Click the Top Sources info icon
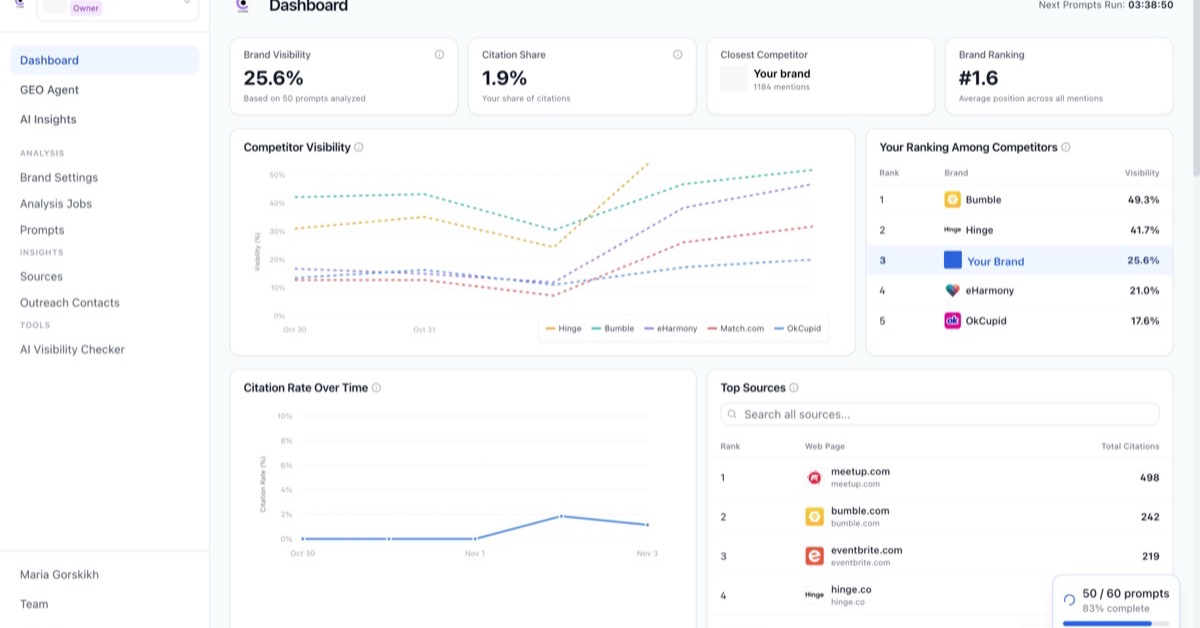Image resolution: width=1200 pixels, height=628 pixels. [793, 388]
